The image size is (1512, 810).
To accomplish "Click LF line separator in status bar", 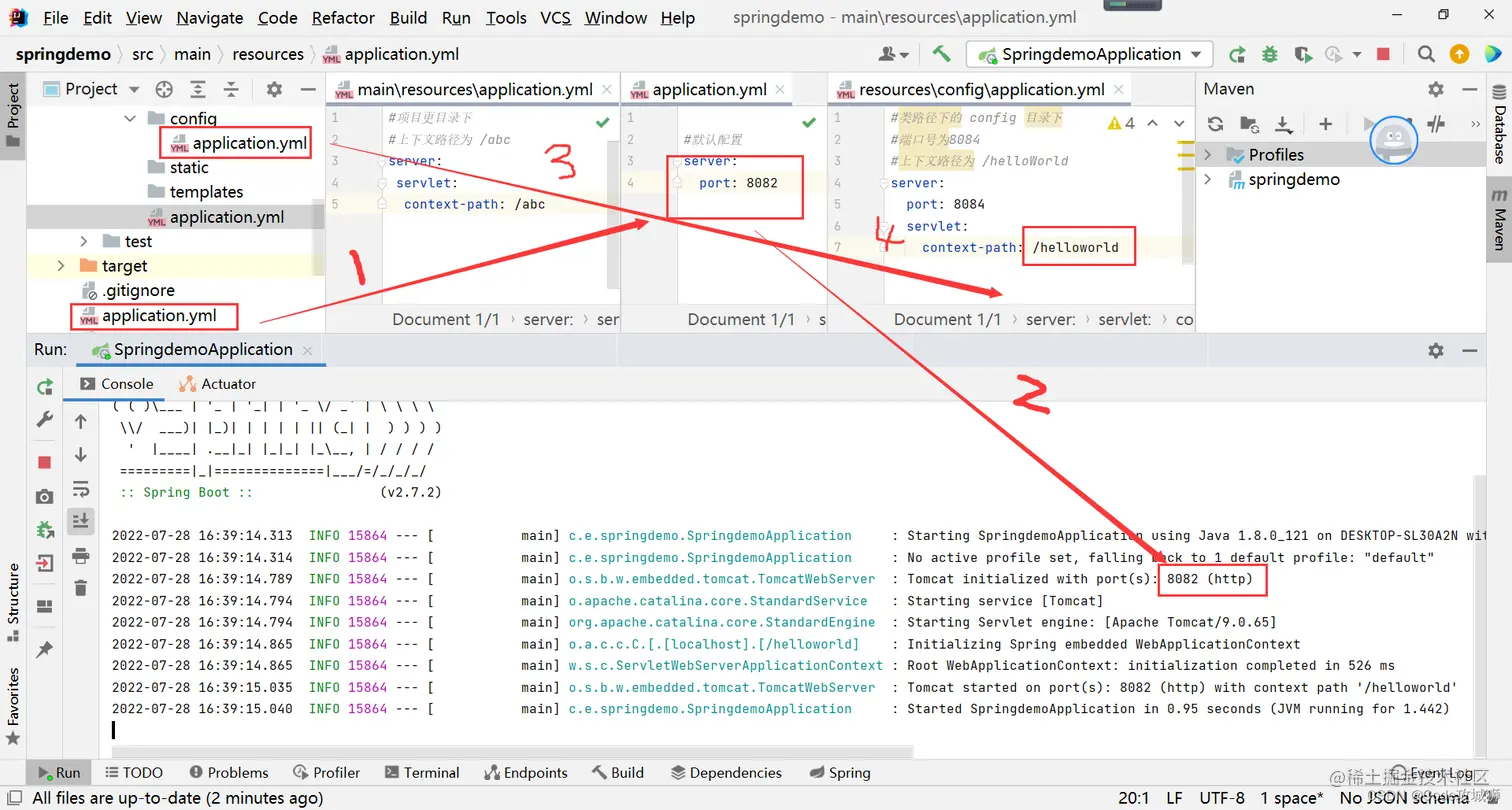I will click(1174, 797).
